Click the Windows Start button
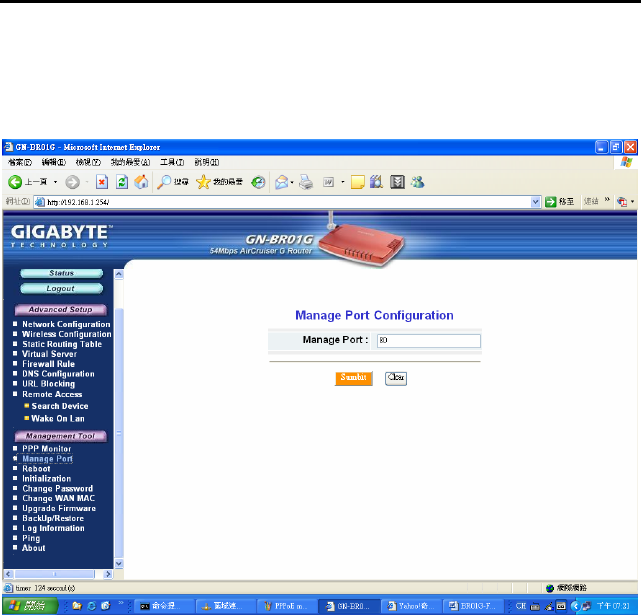 [x=30, y=606]
